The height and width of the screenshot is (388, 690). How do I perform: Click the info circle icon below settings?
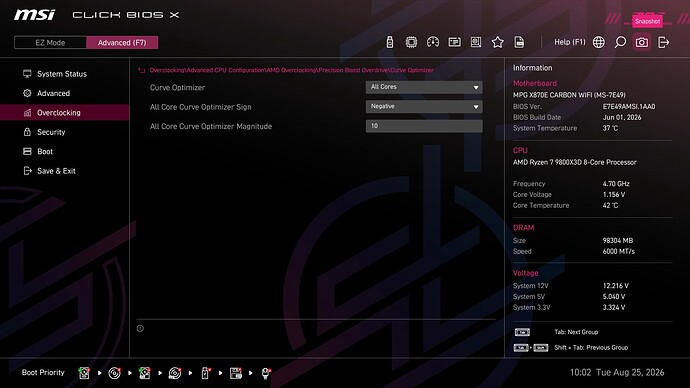(140, 328)
